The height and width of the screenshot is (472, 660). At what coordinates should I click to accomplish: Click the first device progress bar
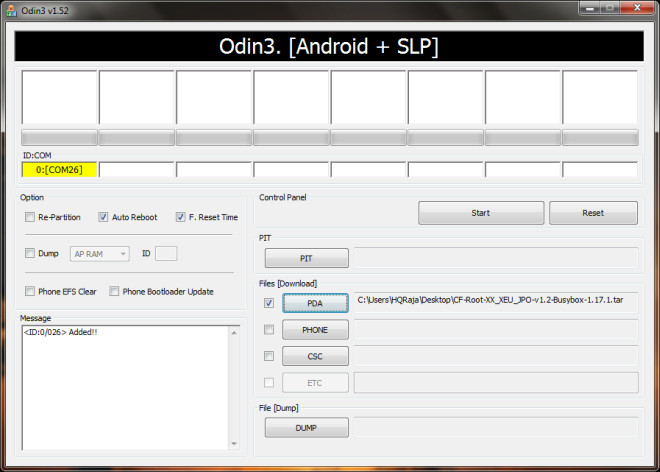(59, 138)
